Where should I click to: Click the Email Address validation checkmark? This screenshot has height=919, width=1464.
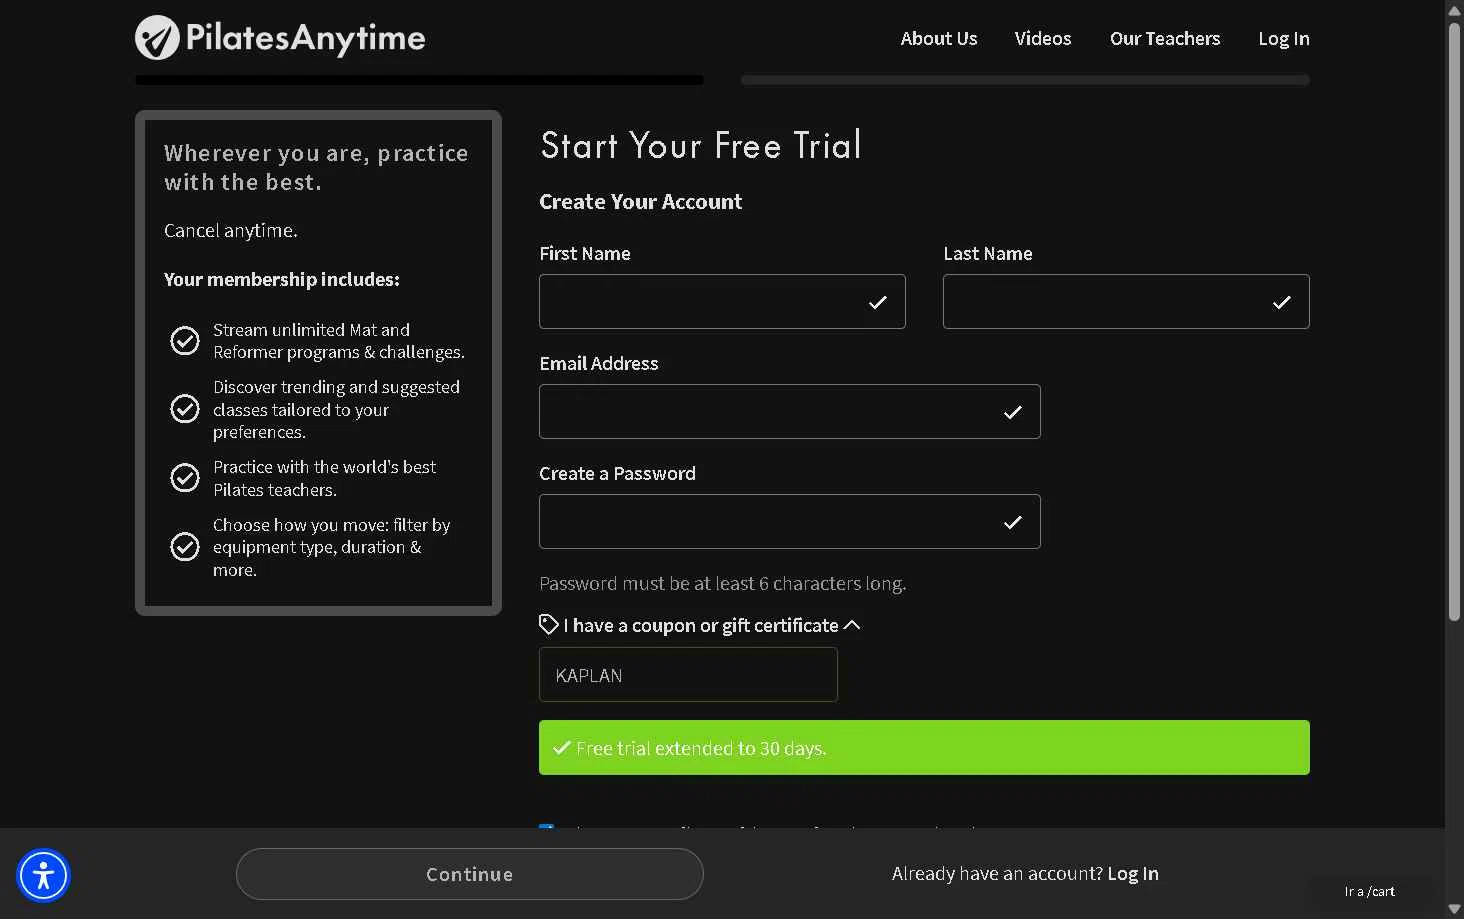(1013, 412)
